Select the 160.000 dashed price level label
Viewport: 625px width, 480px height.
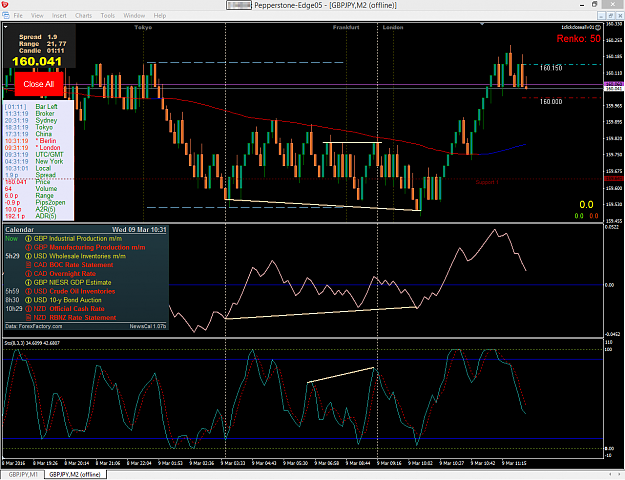(551, 102)
